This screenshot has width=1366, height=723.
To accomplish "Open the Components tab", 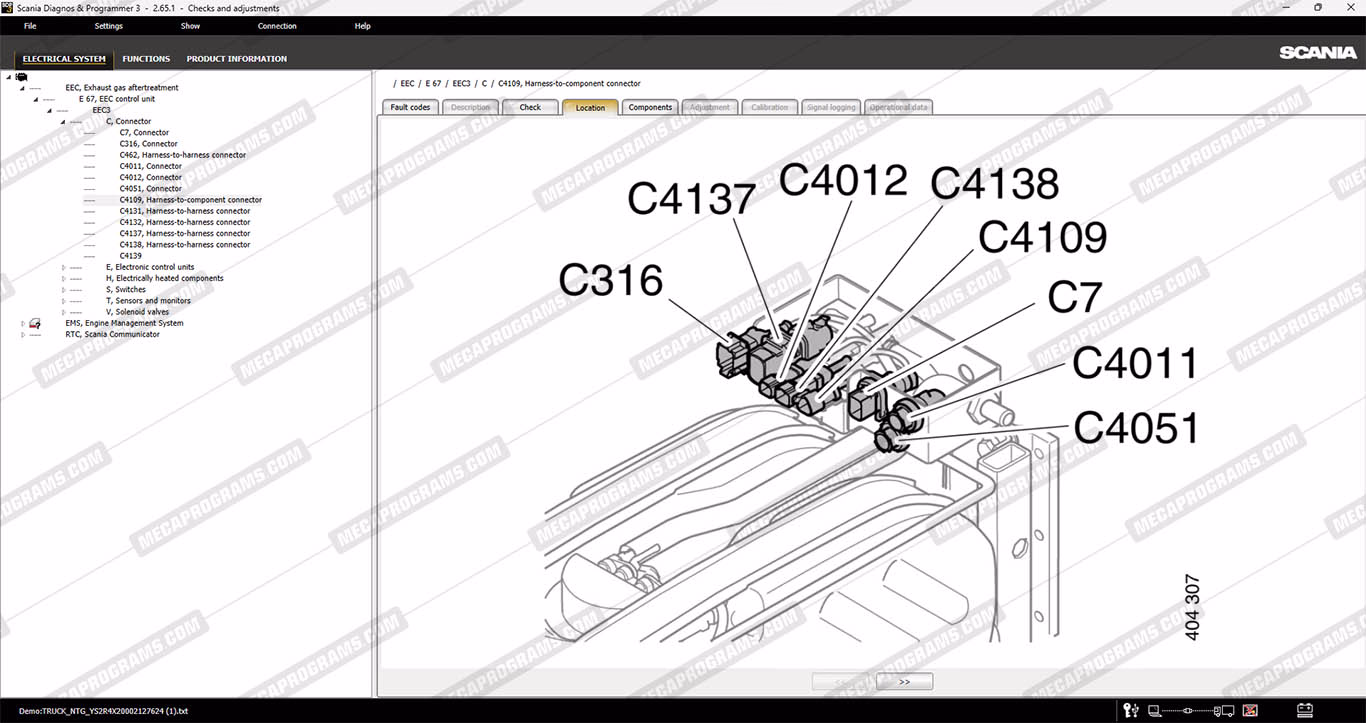I will (650, 107).
